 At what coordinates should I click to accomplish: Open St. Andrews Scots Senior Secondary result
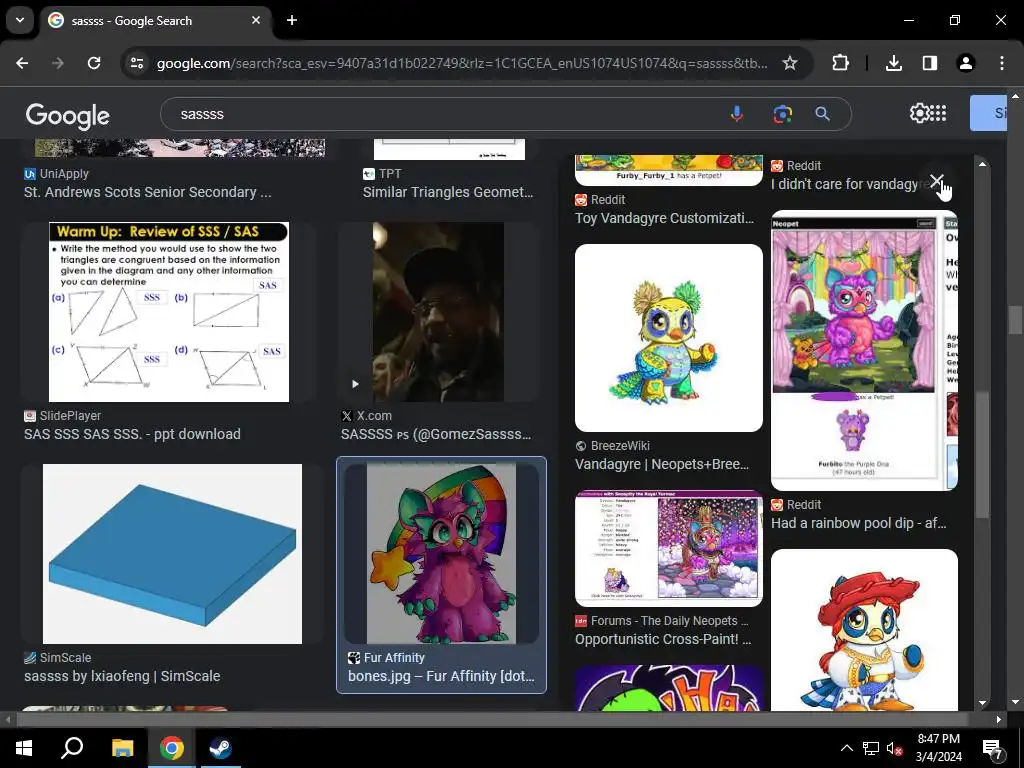coord(148,193)
